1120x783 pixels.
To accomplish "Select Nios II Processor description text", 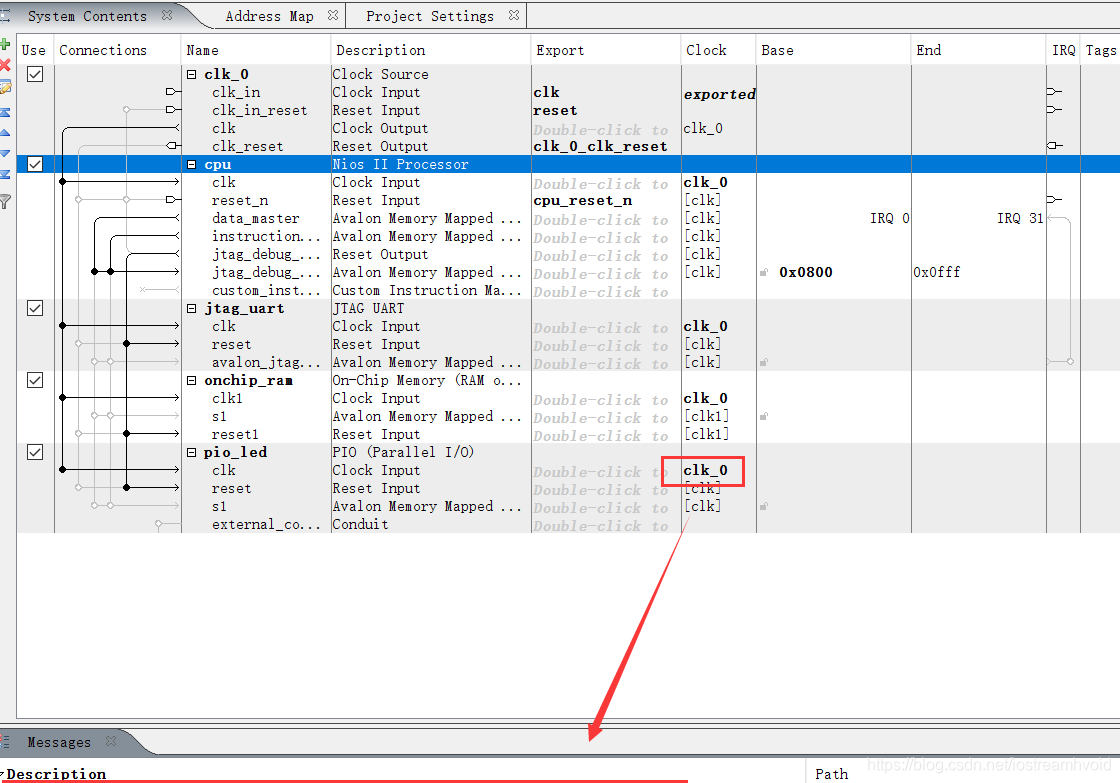I will tap(400, 164).
